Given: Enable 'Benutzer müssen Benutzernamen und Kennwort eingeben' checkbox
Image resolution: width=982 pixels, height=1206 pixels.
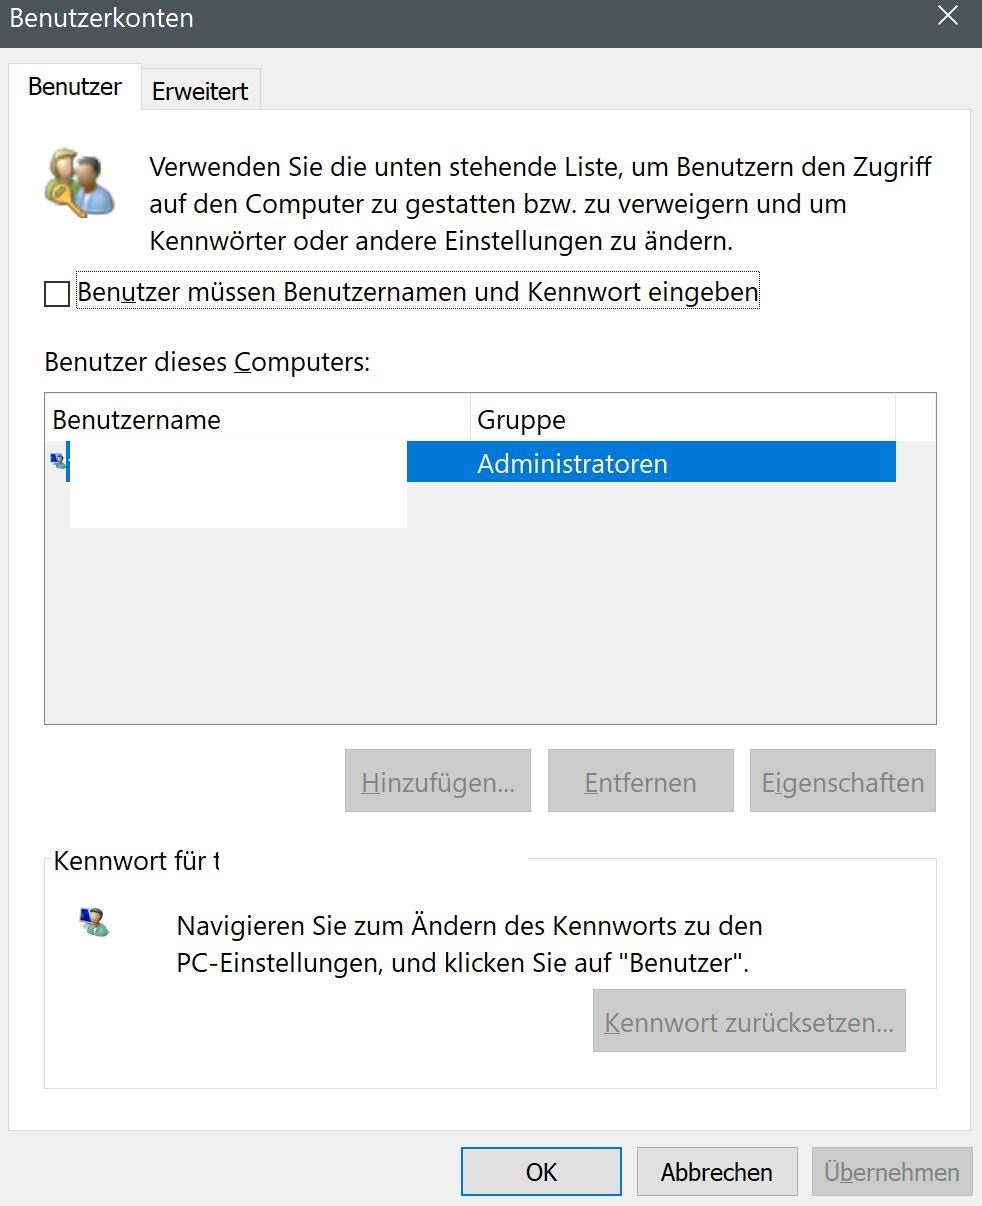Looking at the screenshot, I should pos(57,294).
